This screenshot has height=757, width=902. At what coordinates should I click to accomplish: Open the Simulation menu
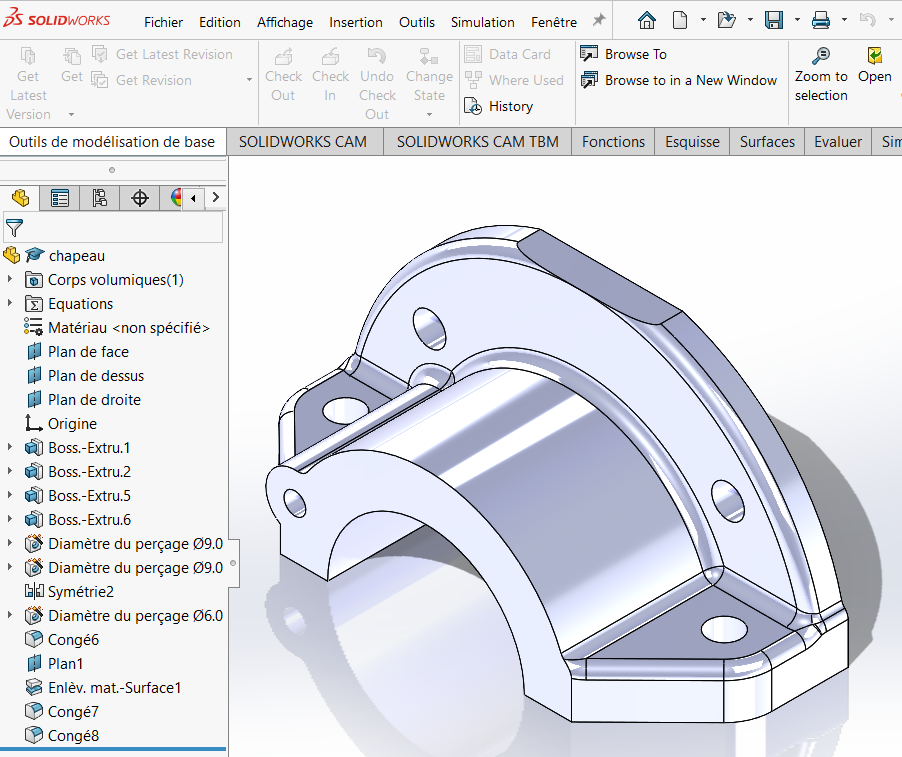tap(483, 22)
